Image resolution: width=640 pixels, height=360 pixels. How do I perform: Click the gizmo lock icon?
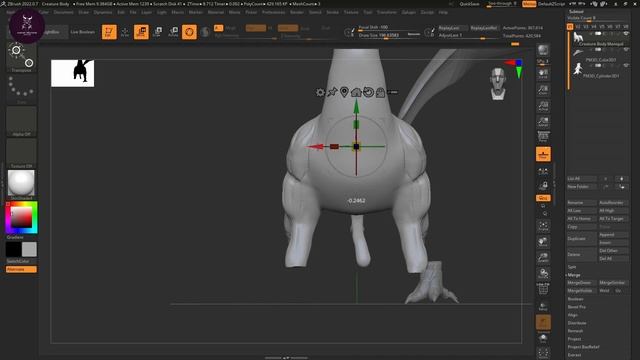pyautogui.click(x=380, y=92)
